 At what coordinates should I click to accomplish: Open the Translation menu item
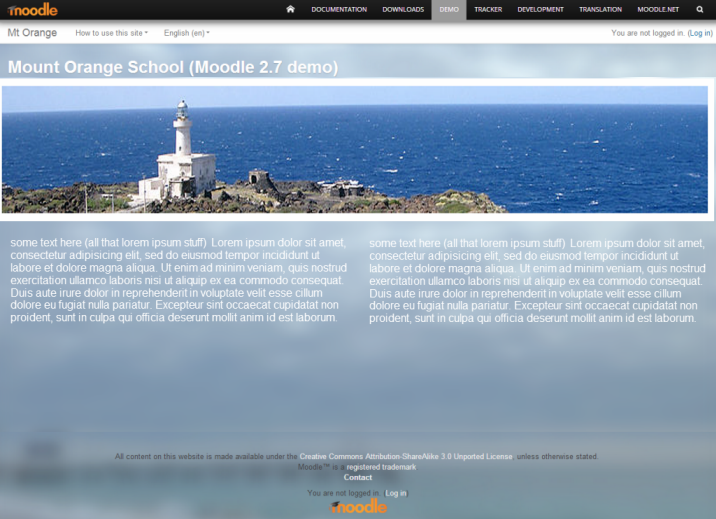point(600,9)
